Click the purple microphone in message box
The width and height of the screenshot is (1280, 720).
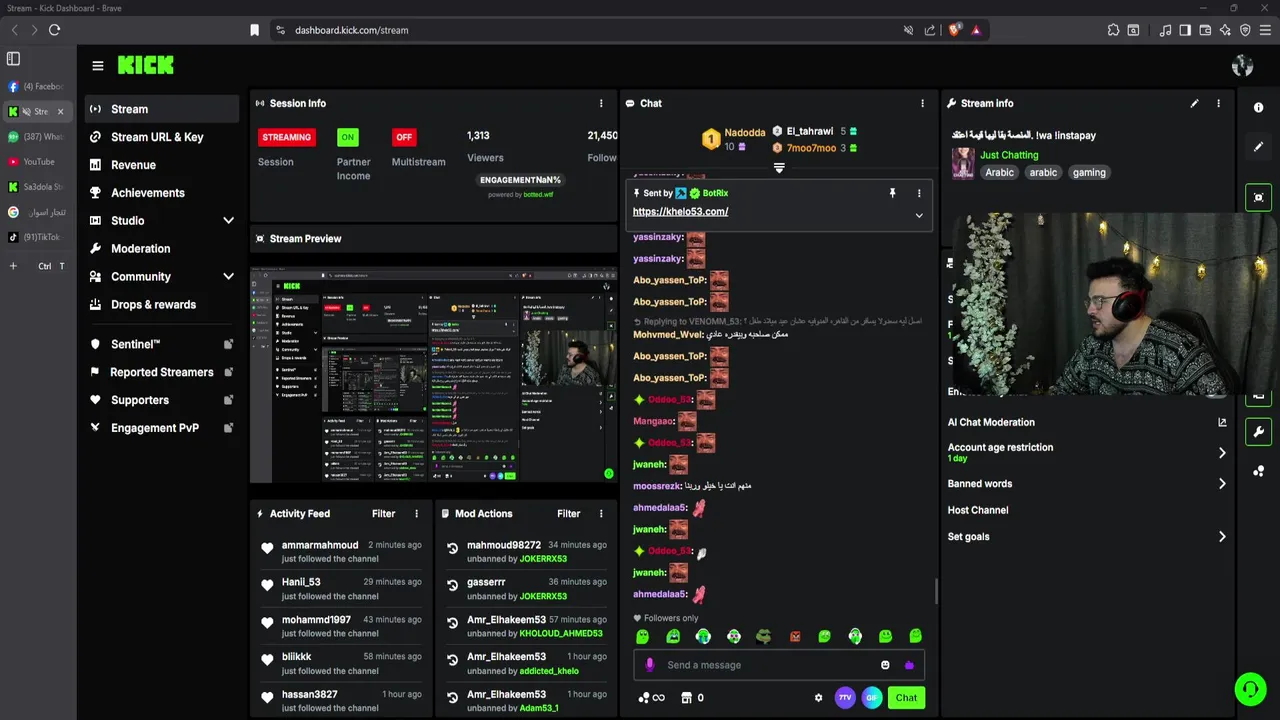650,665
